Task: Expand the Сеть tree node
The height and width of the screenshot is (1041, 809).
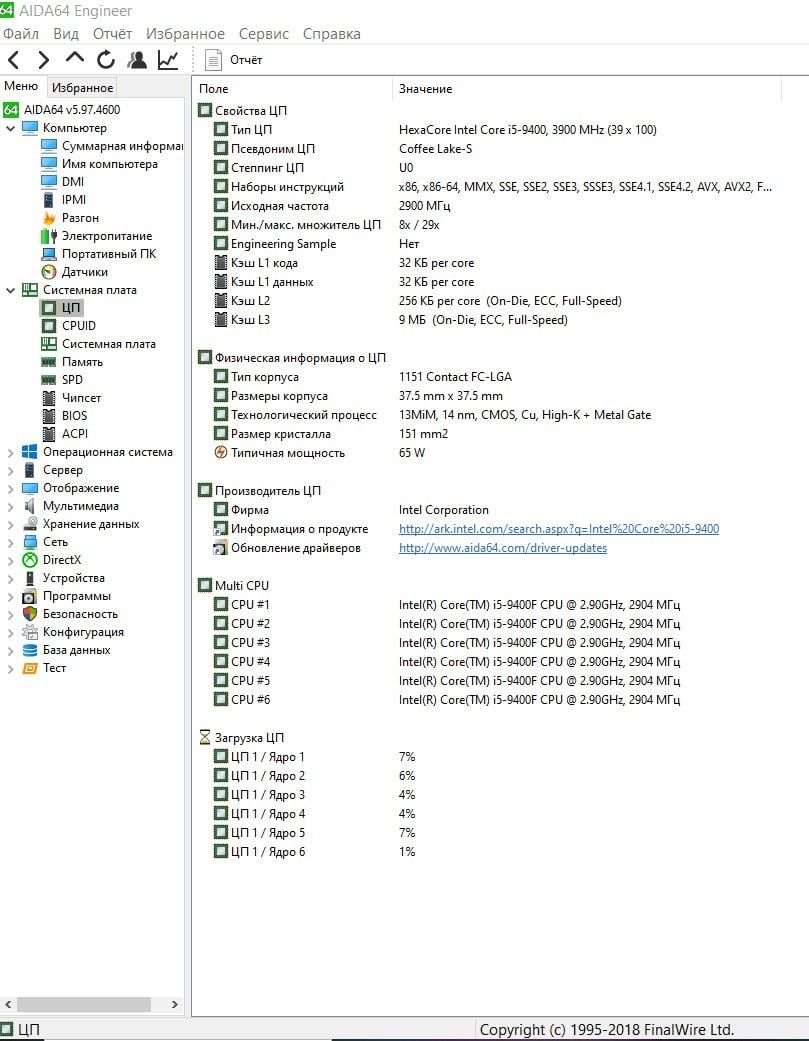Action: pyautogui.click(x=10, y=542)
